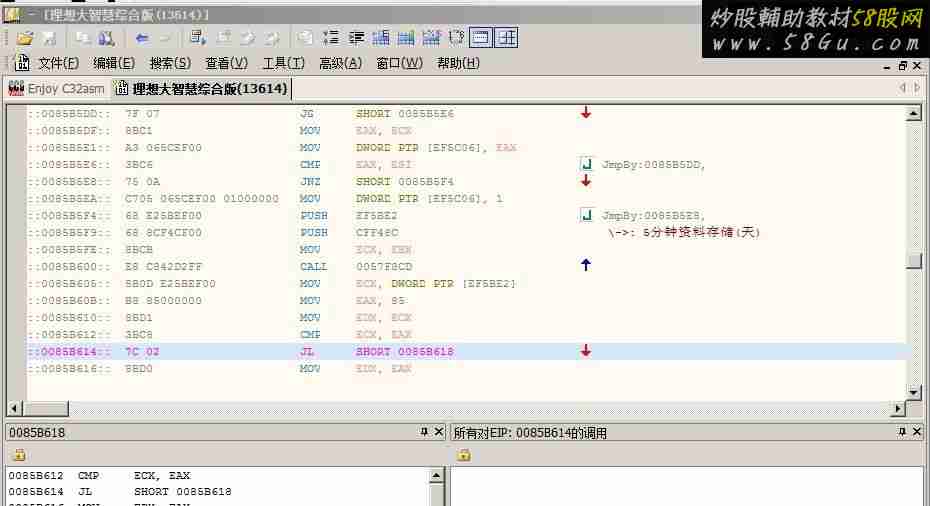Open the 查看(V) menu

pyautogui.click(x=227, y=63)
